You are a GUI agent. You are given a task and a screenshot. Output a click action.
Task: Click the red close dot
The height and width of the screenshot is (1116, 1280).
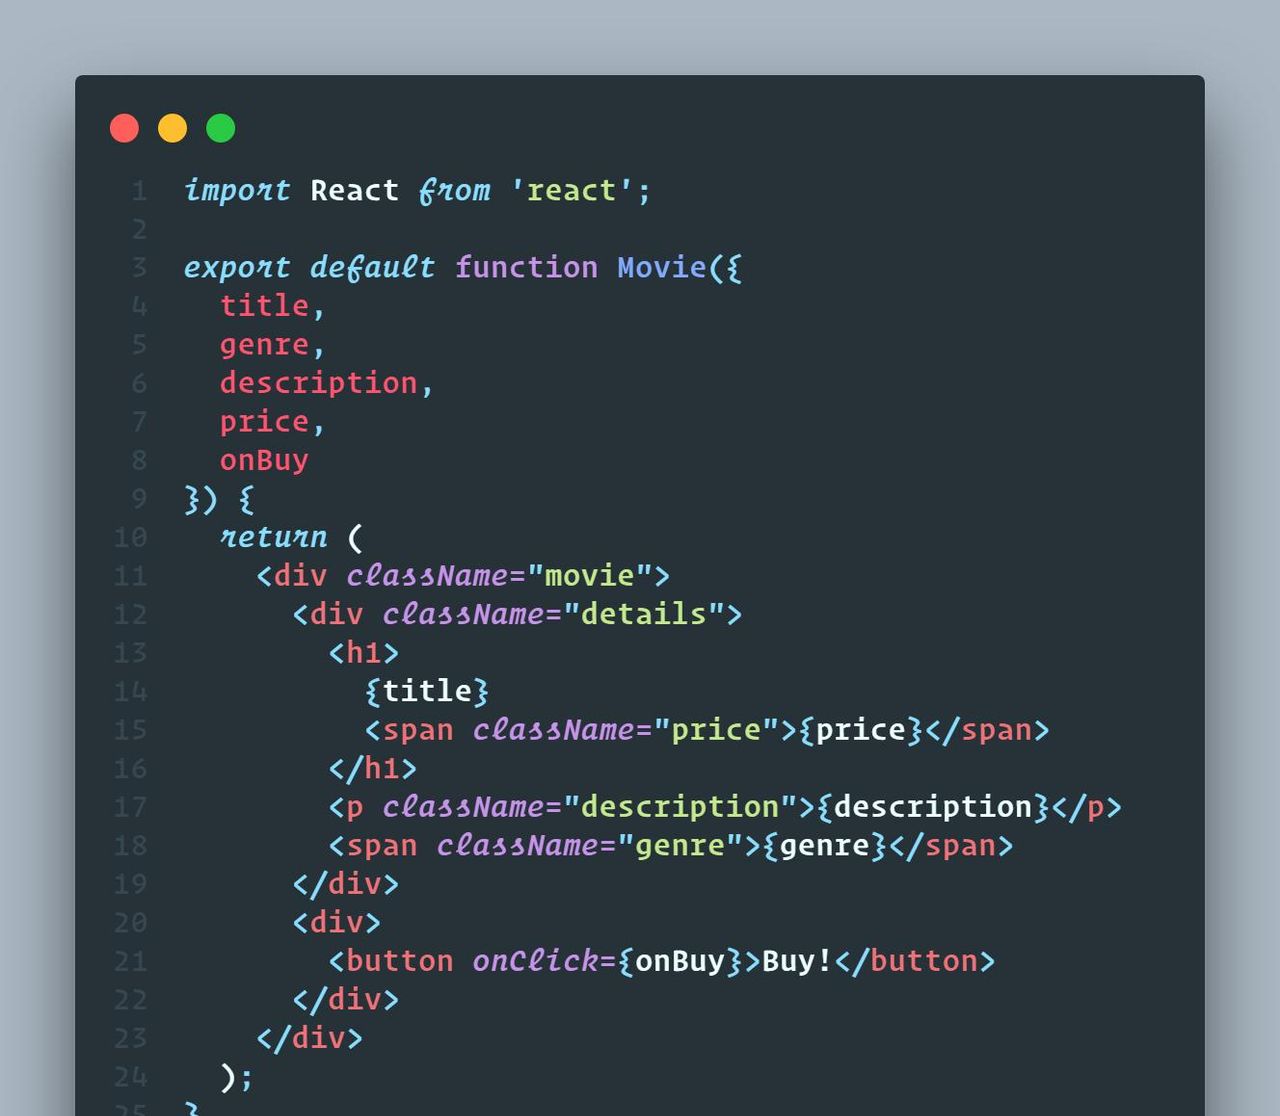124,128
